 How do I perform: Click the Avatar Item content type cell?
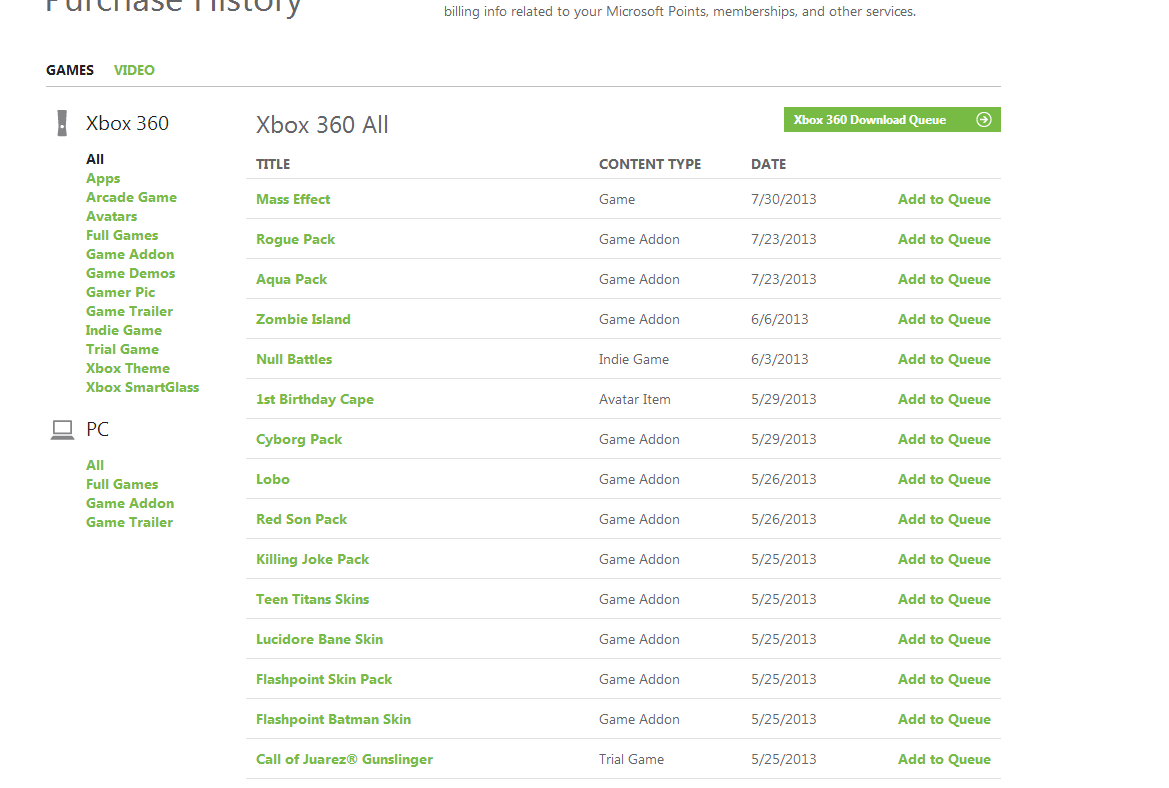pos(634,400)
